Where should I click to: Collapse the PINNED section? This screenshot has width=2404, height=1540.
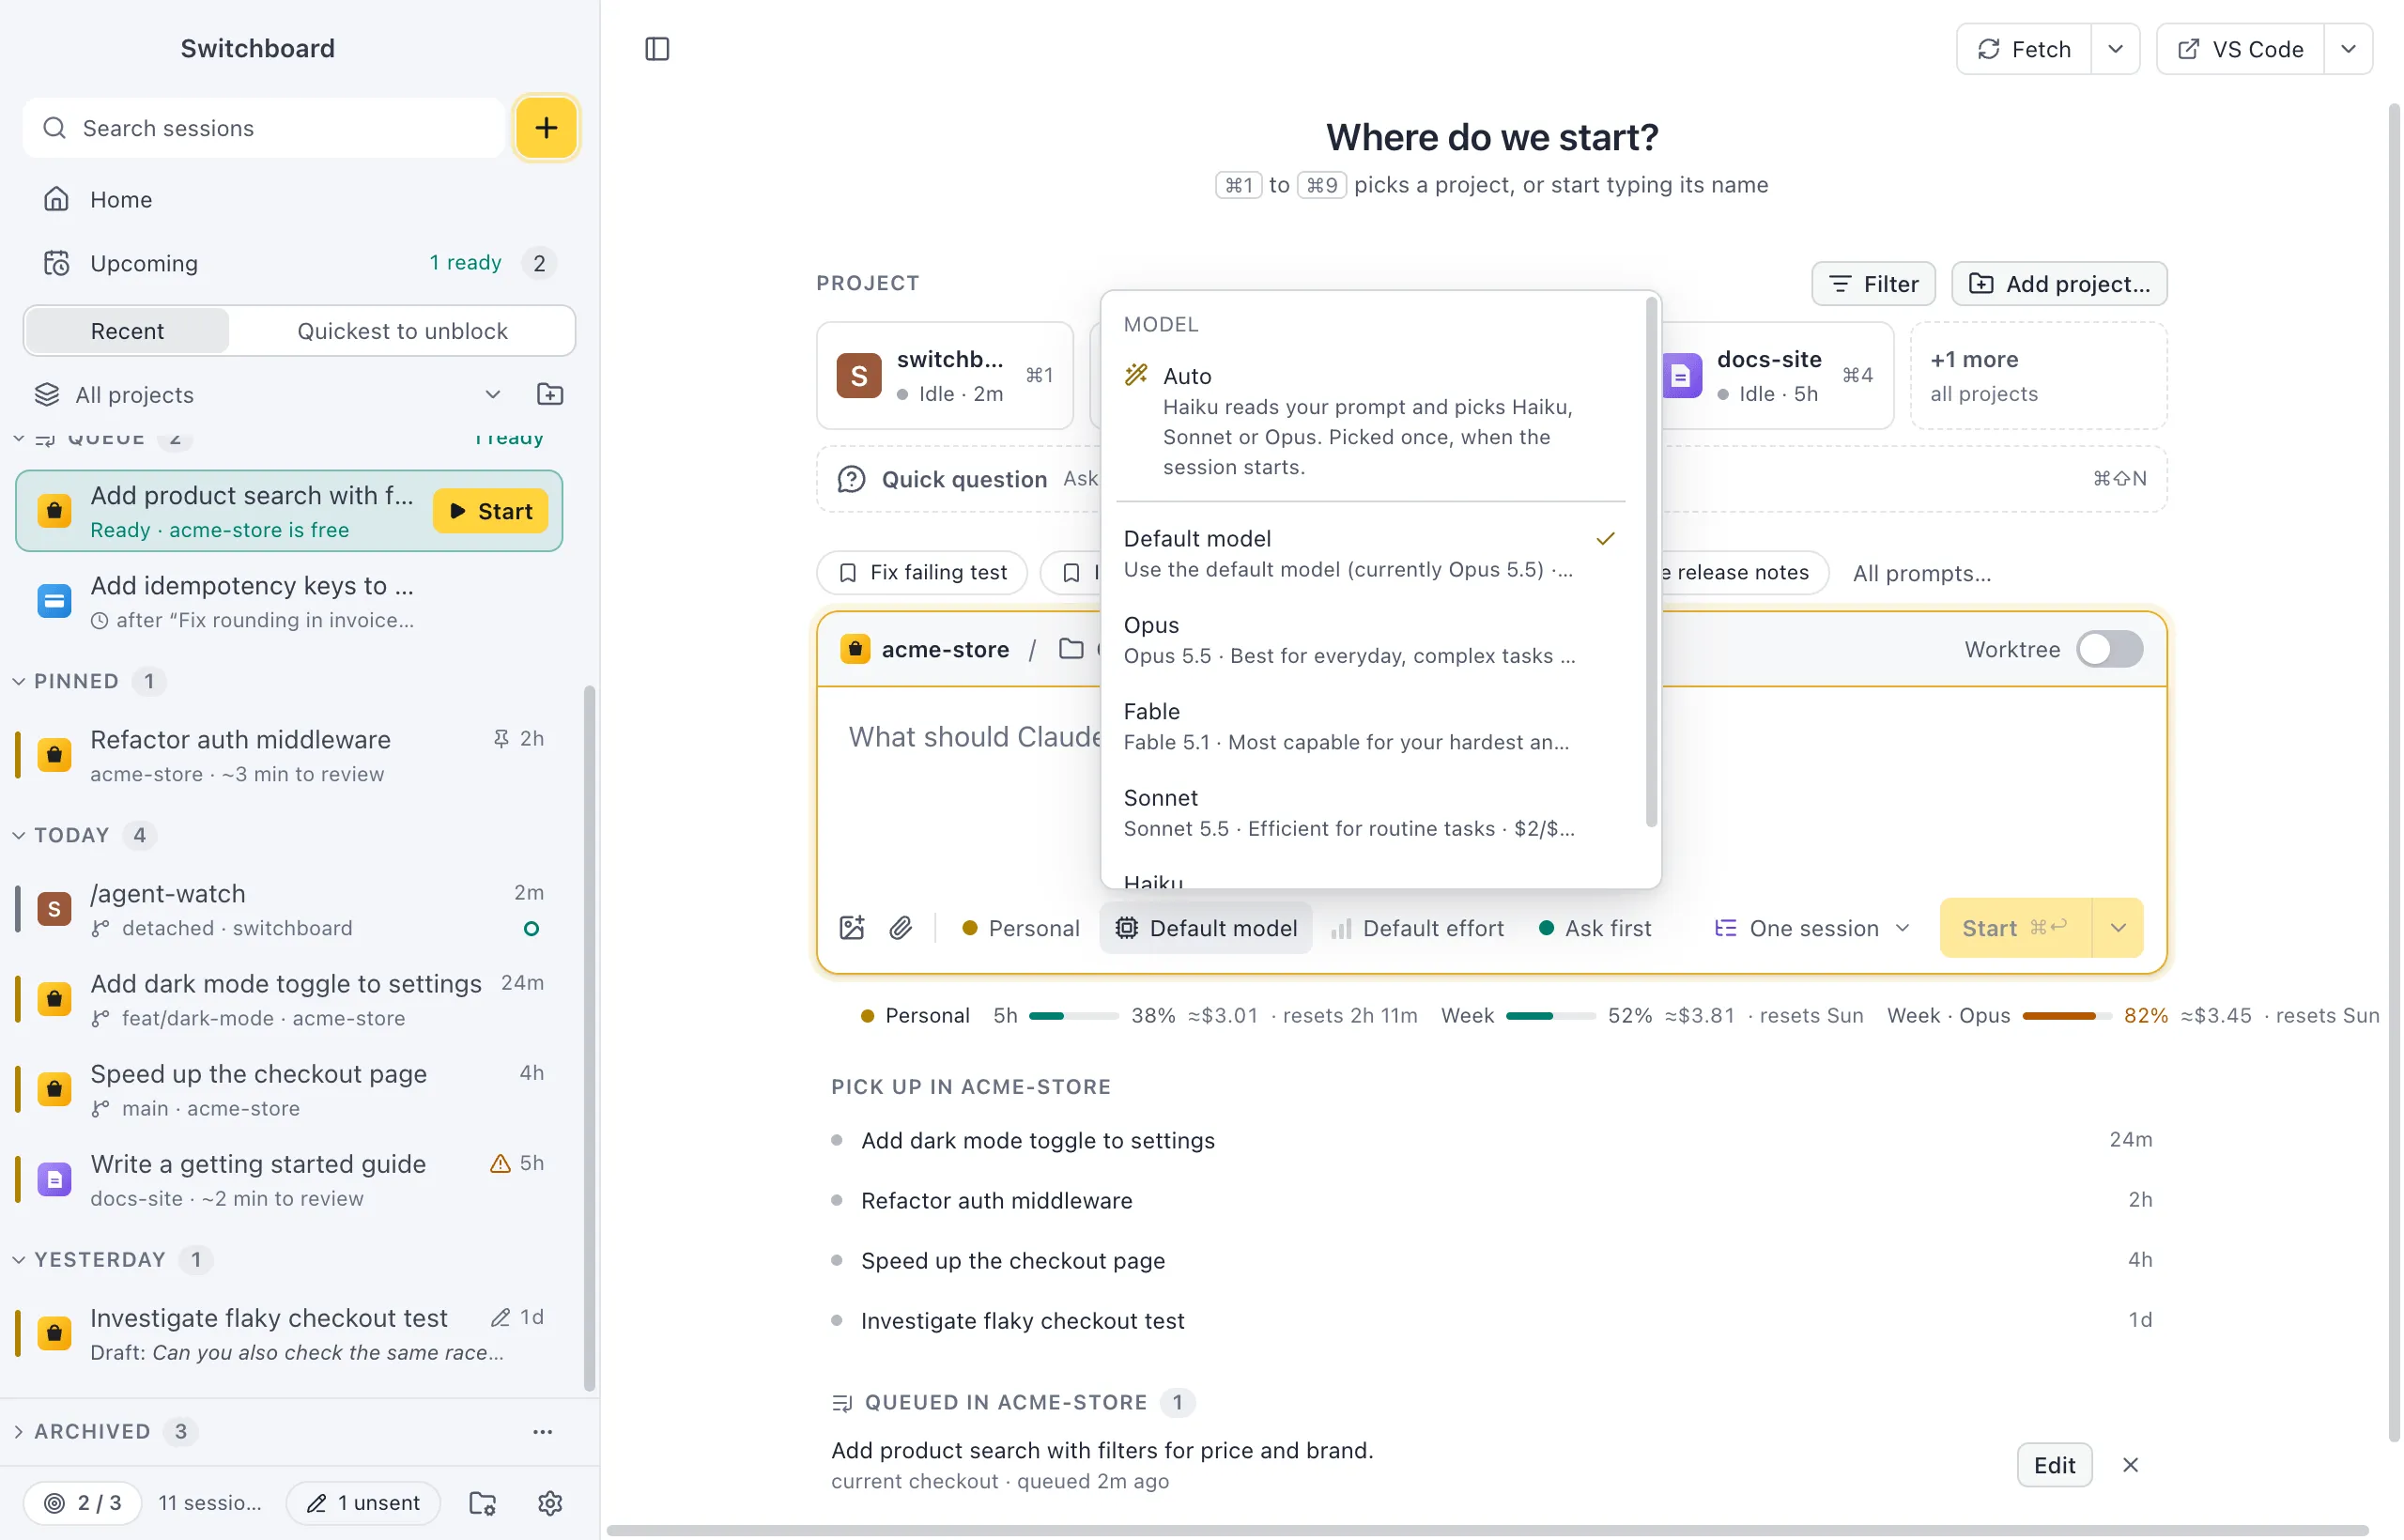tap(19, 681)
